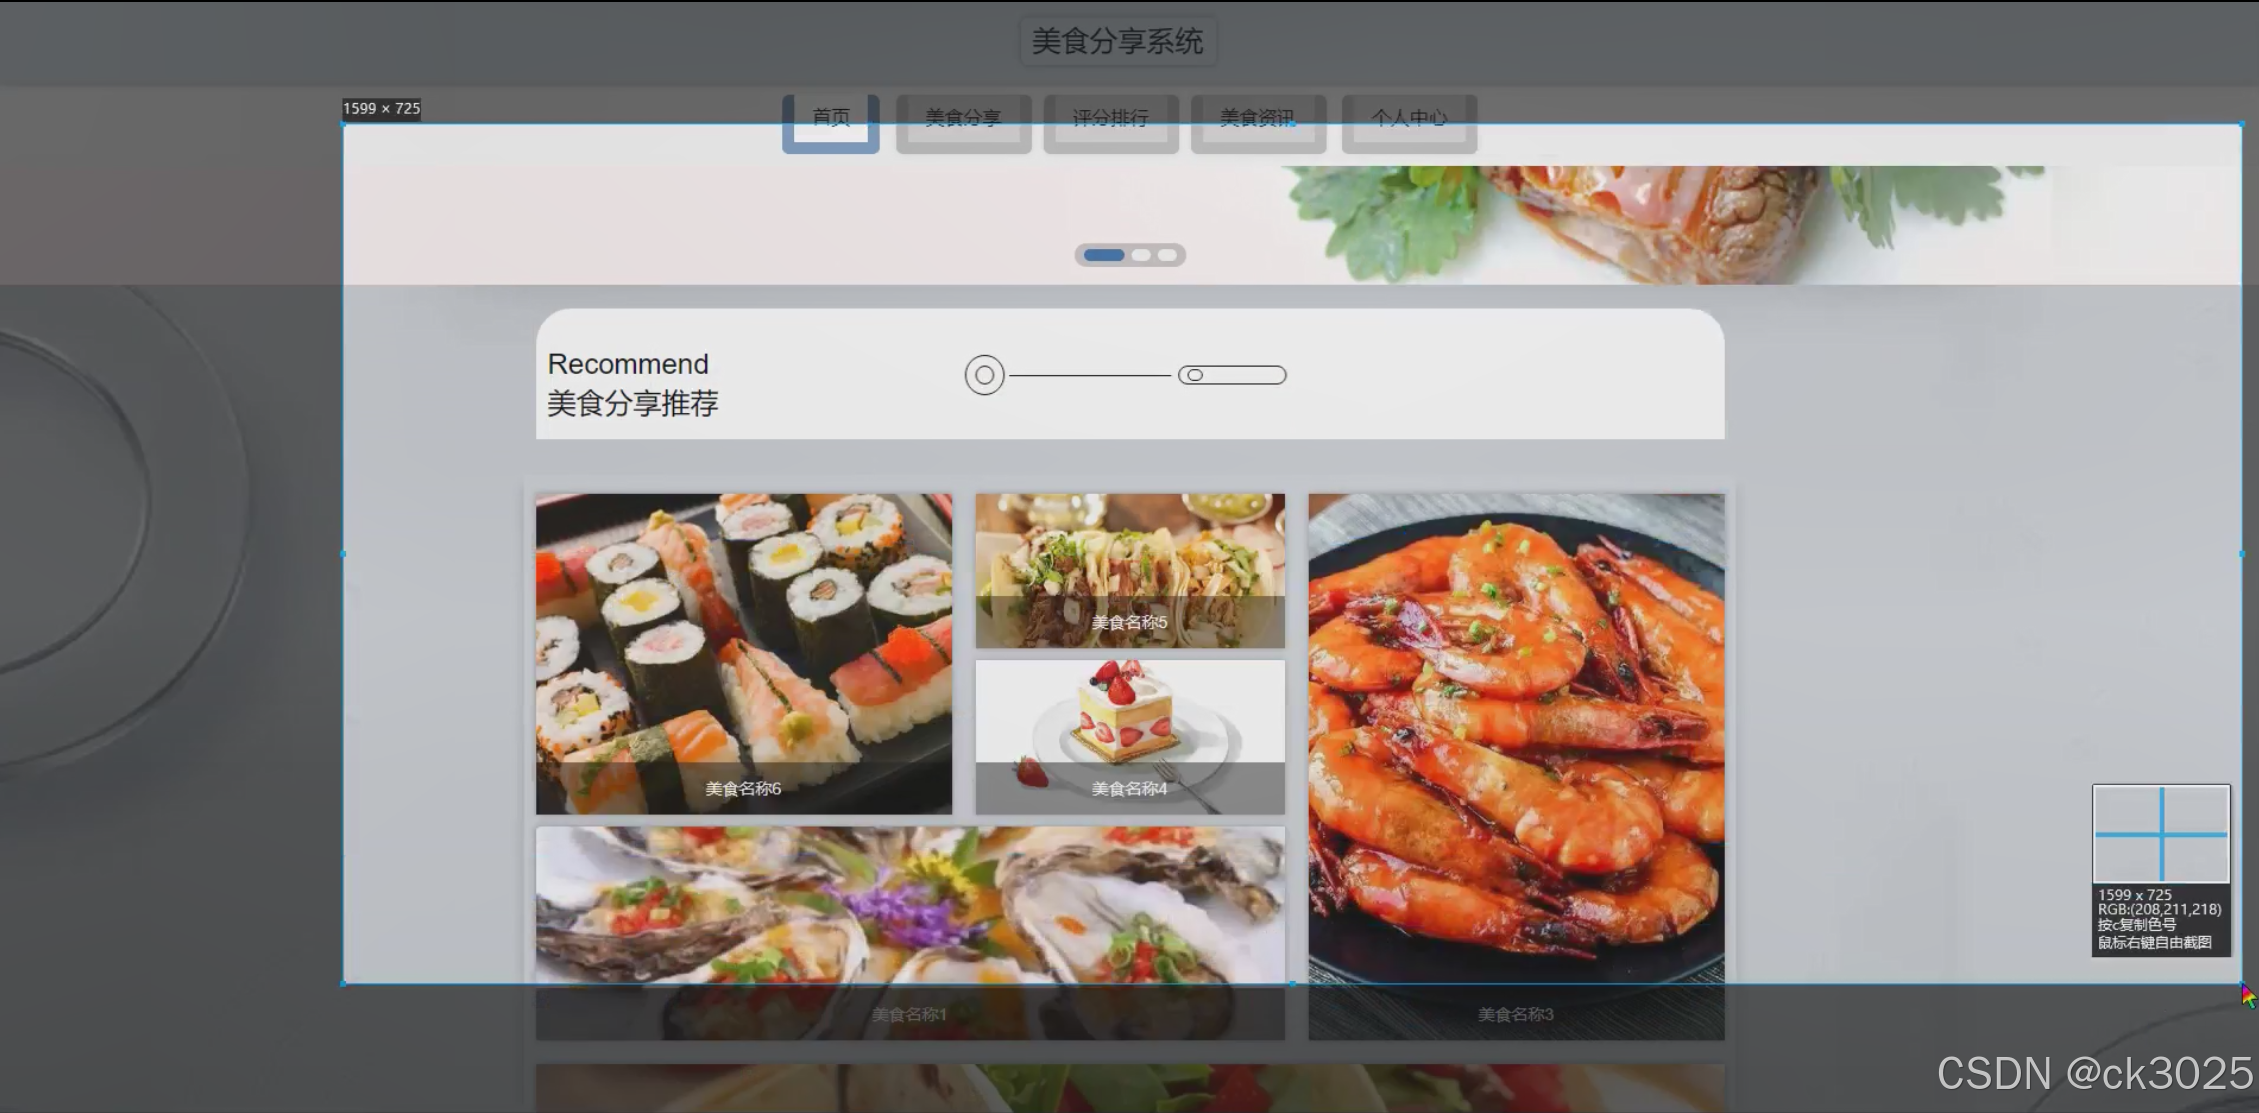Click the 首页 navigation tab
The height and width of the screenshot is (1113, 2259).
click(830, 121)
